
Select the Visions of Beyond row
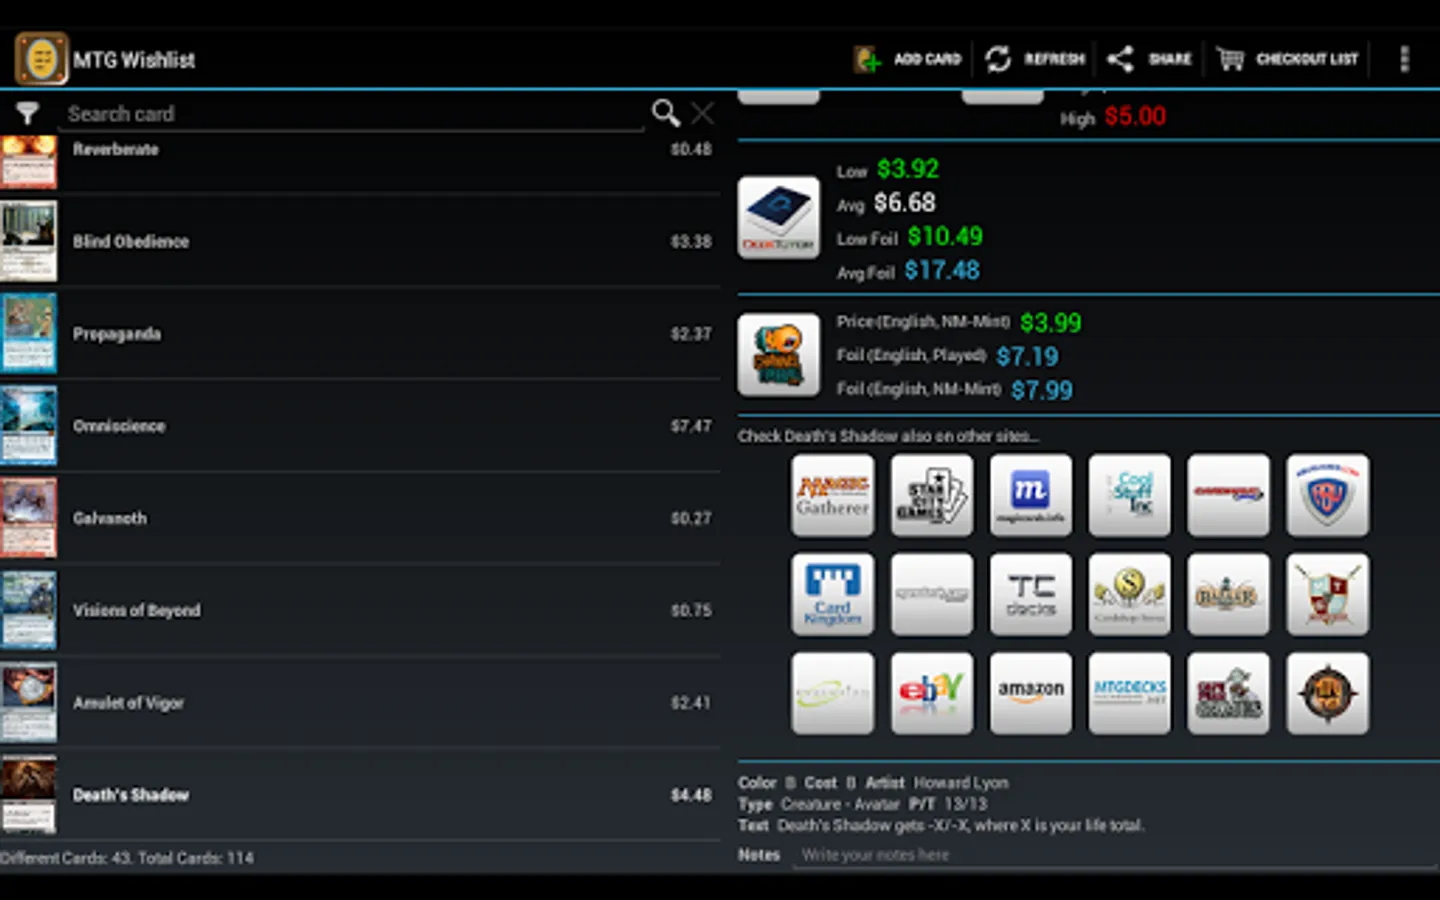(360, 610)
